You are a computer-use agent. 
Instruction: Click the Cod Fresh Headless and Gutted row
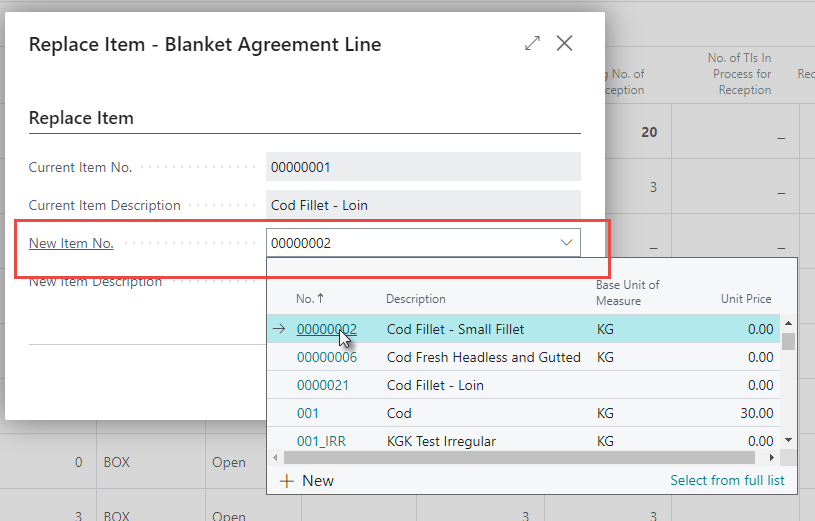483,357
